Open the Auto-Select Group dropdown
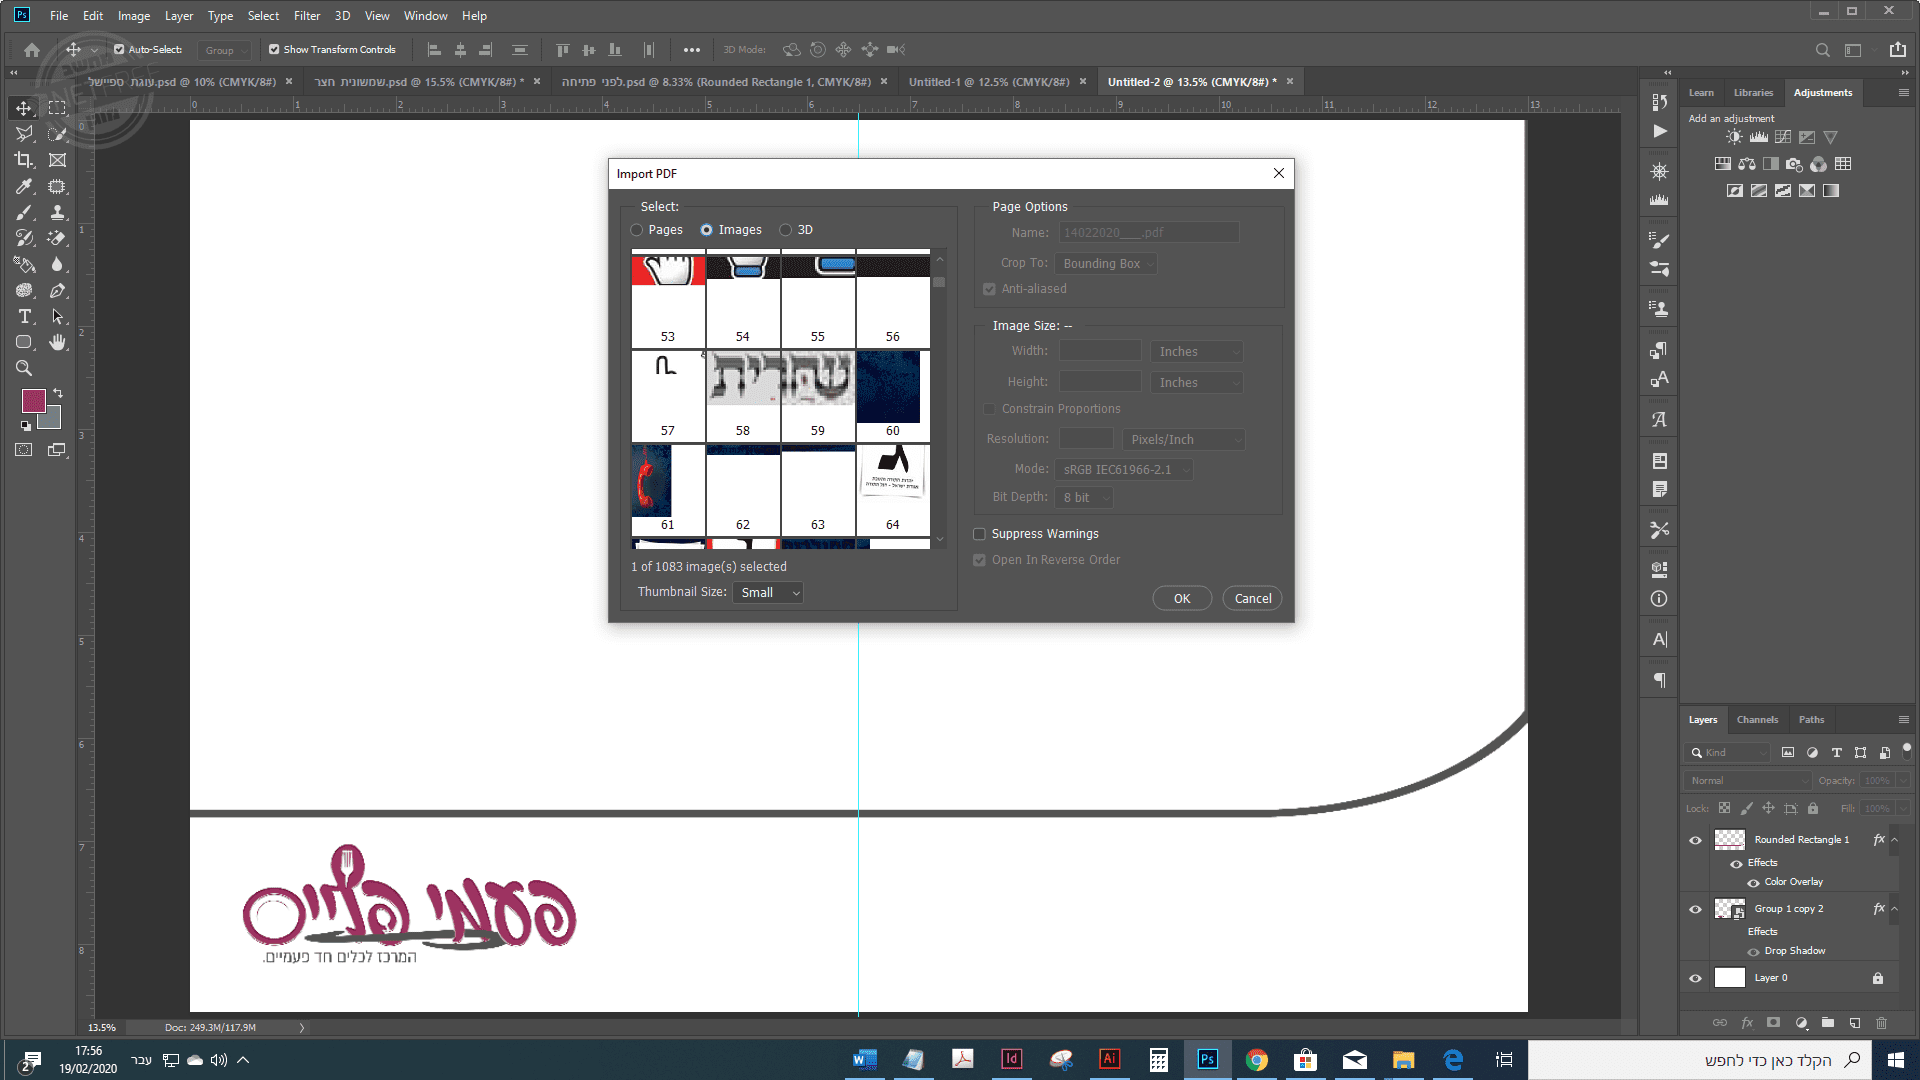This screenshot has width=1920, height=1080. click(x=224, y=50)
